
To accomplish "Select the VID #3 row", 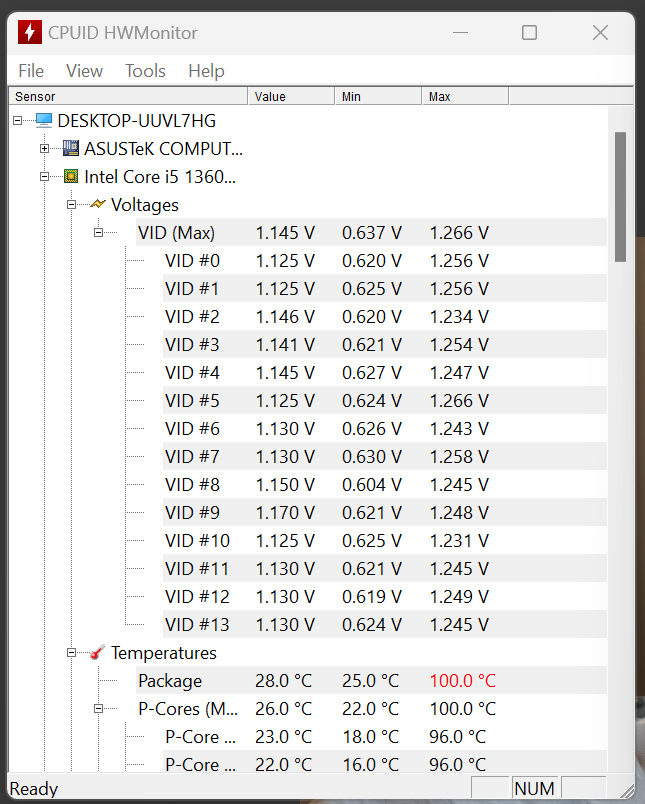I will point(385,345).
